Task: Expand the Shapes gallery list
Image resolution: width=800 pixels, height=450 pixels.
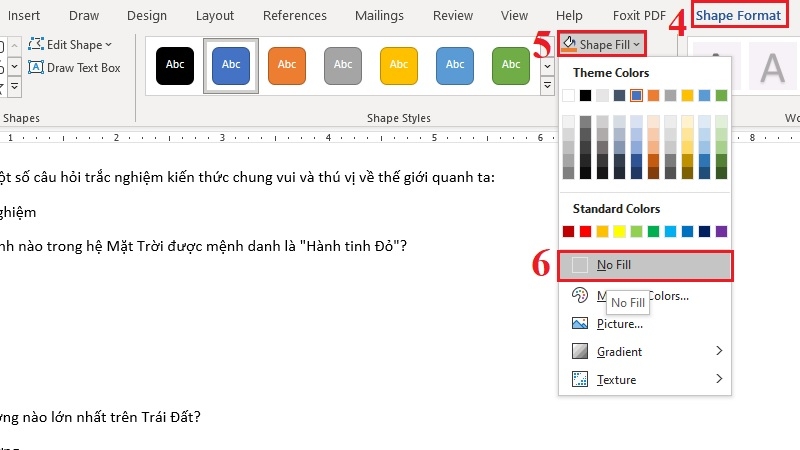Action: coord(14,87)
